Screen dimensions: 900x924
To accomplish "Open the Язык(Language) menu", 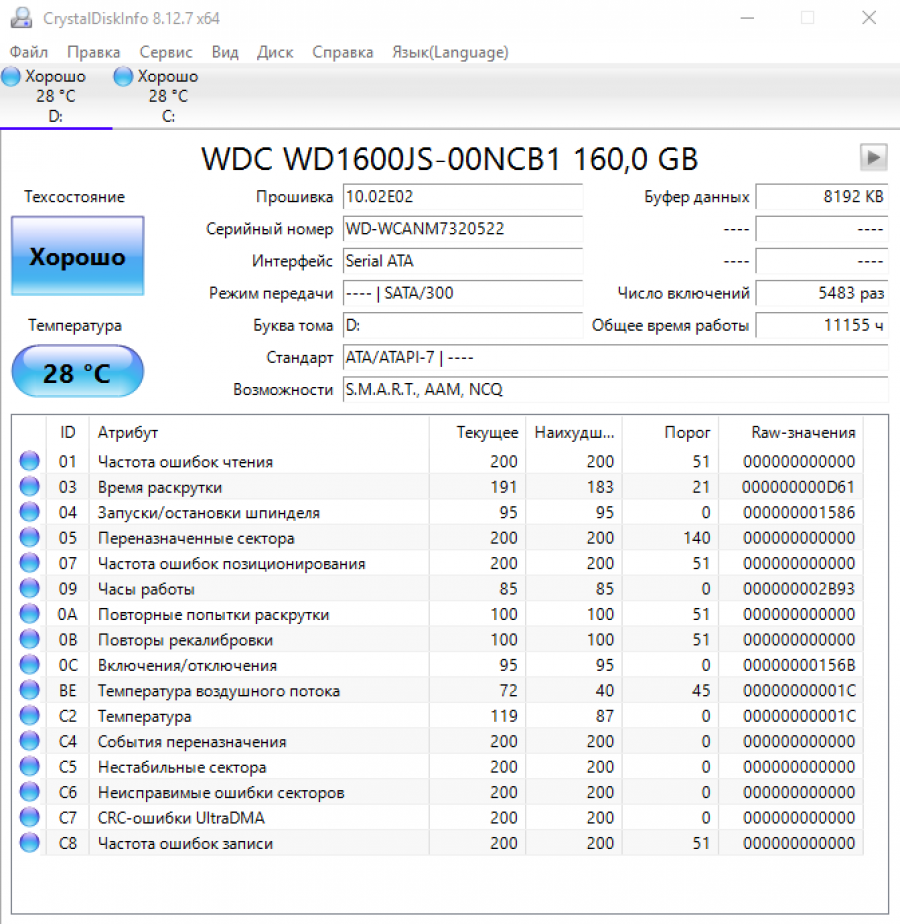I will [x=449, y=52].
